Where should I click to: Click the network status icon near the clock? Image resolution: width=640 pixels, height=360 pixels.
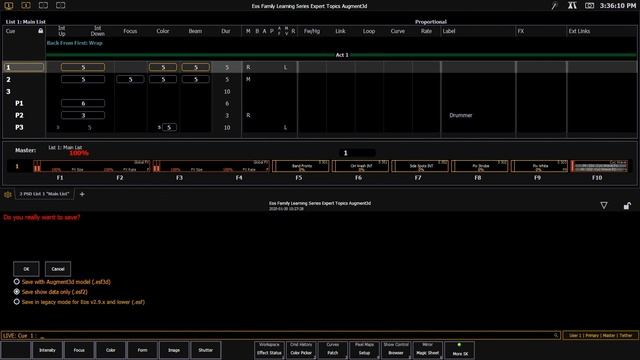point(572,6)
